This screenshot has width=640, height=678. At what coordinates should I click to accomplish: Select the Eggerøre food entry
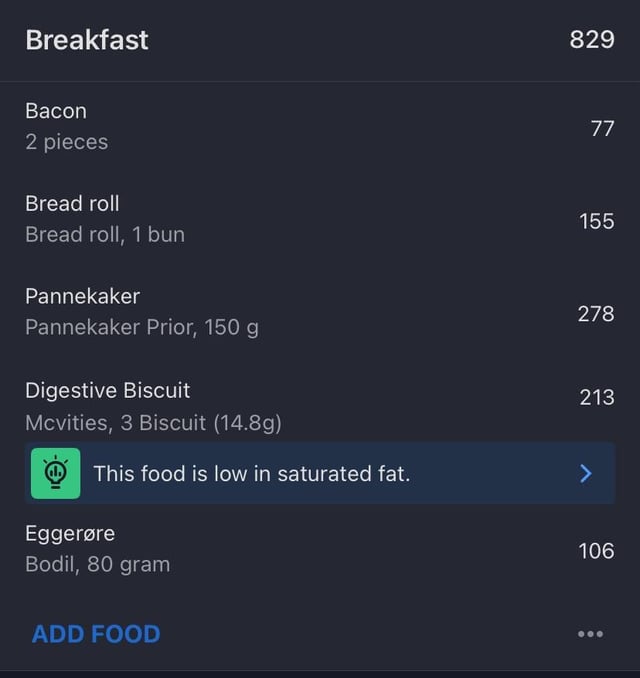point(70,533)
